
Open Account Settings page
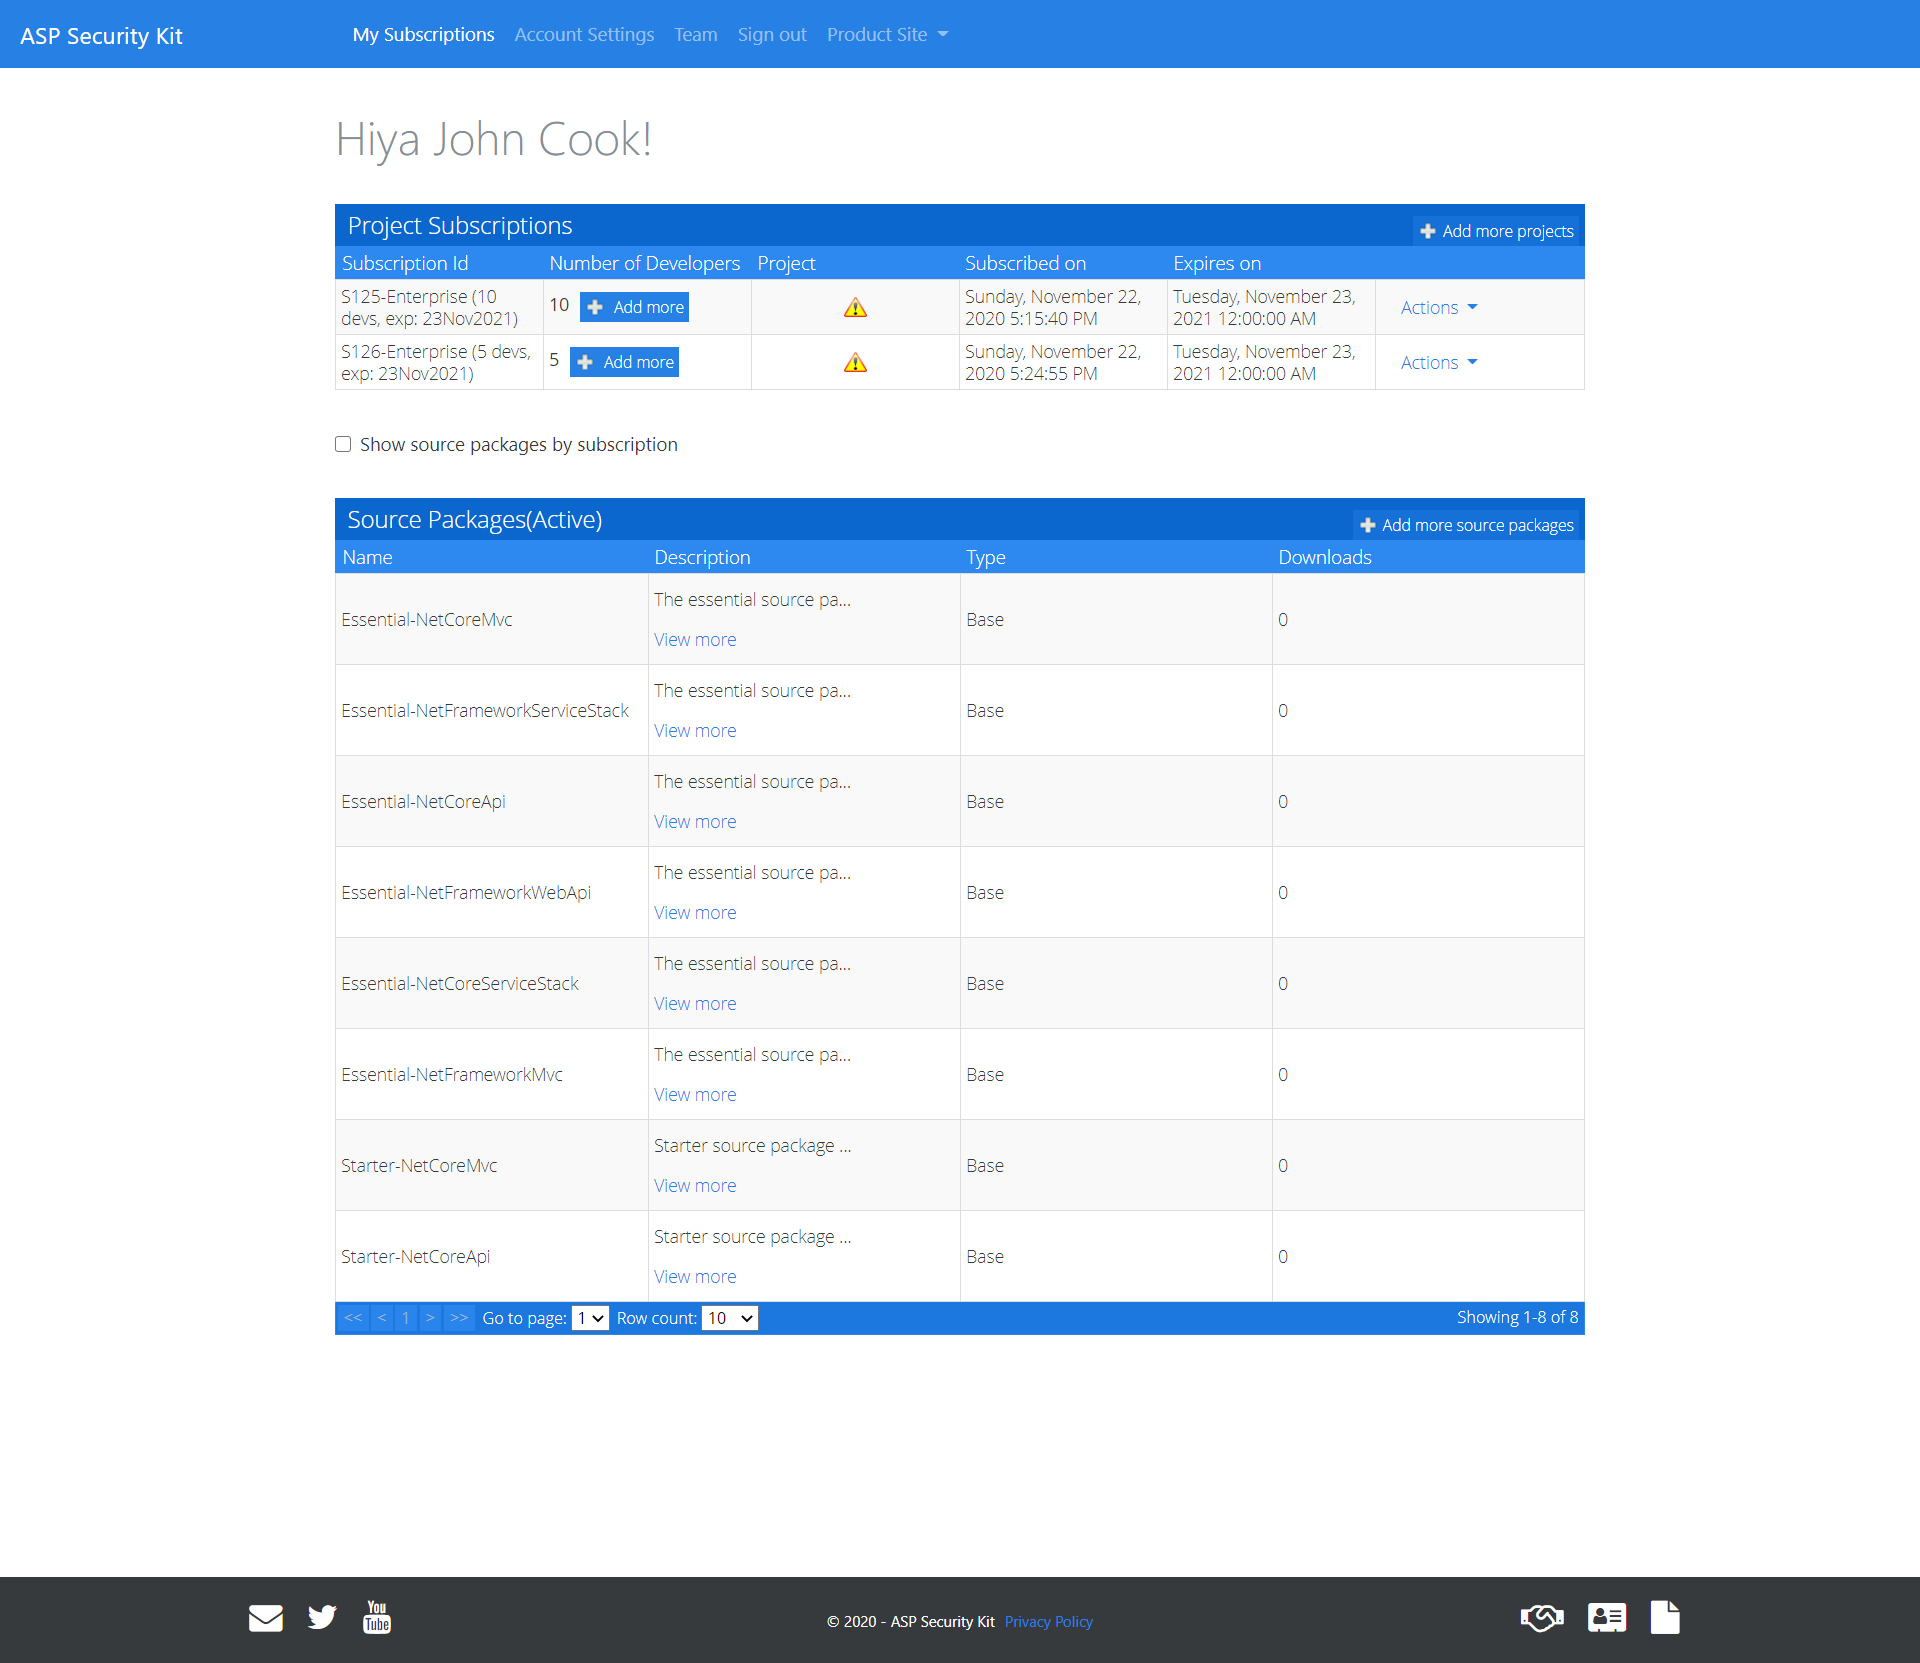point(584,34)
